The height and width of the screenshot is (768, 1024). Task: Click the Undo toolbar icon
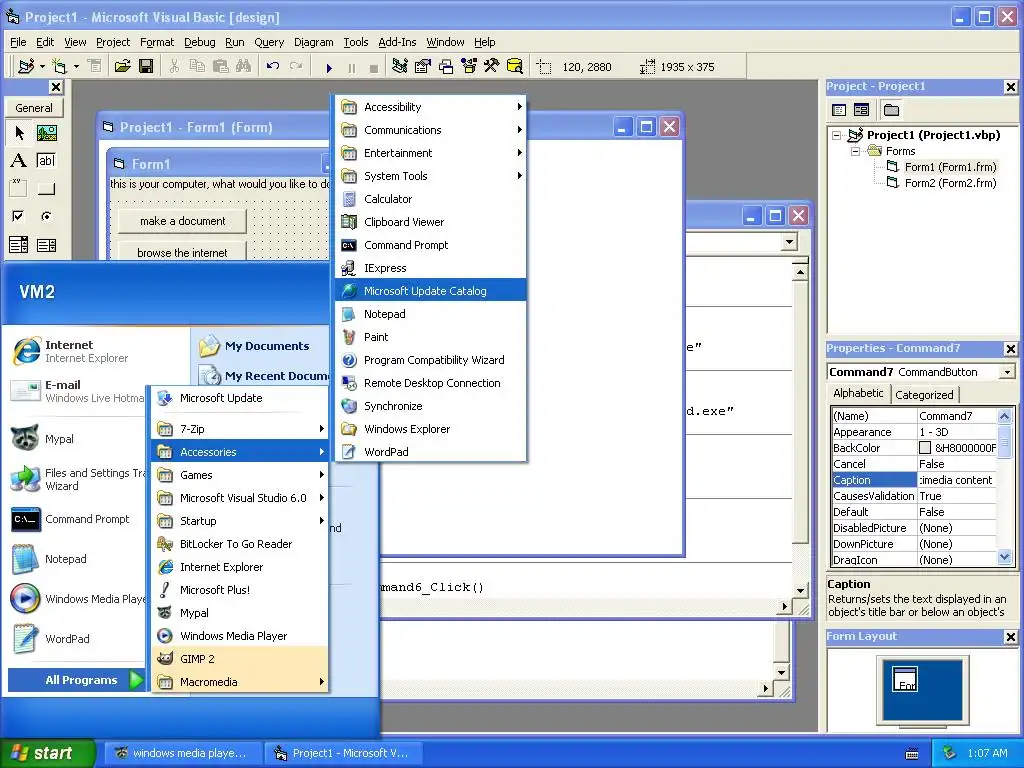(273, 66)
